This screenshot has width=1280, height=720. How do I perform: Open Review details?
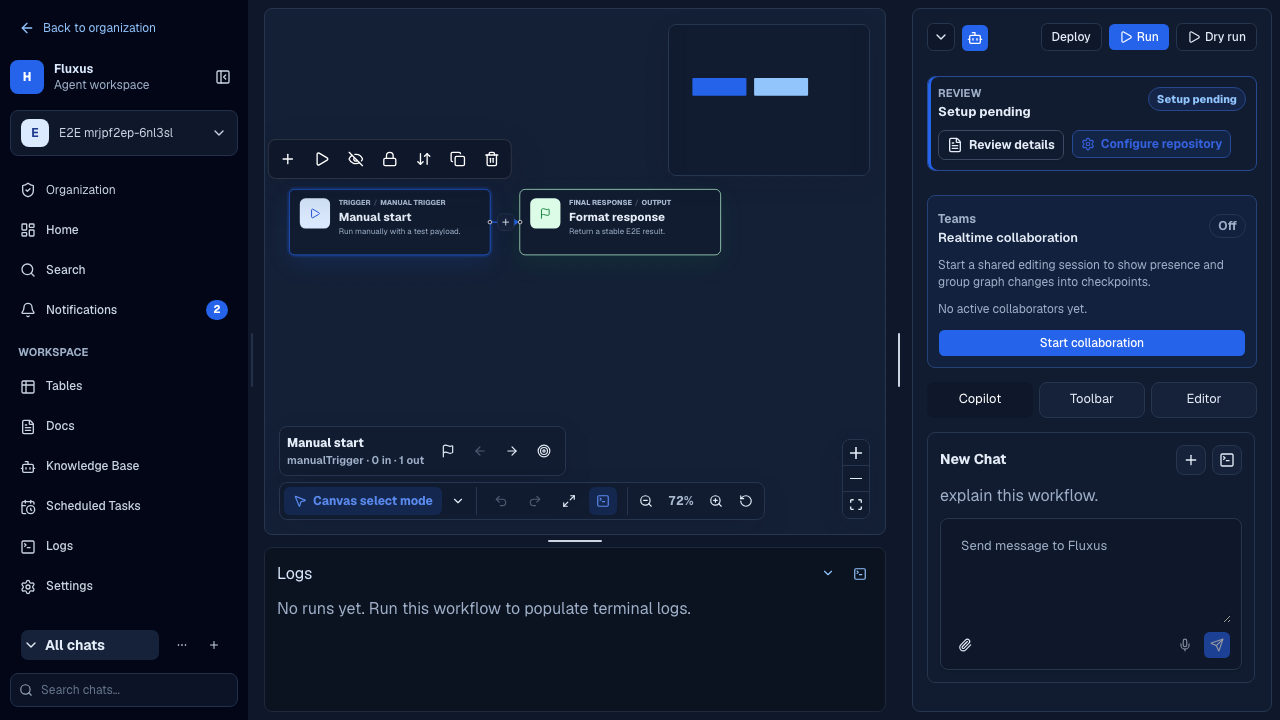click(1001, 145)
